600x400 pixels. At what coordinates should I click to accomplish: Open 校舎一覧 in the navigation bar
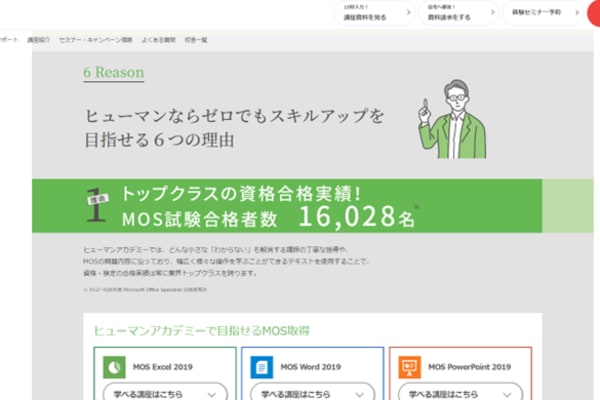point(196,39)
